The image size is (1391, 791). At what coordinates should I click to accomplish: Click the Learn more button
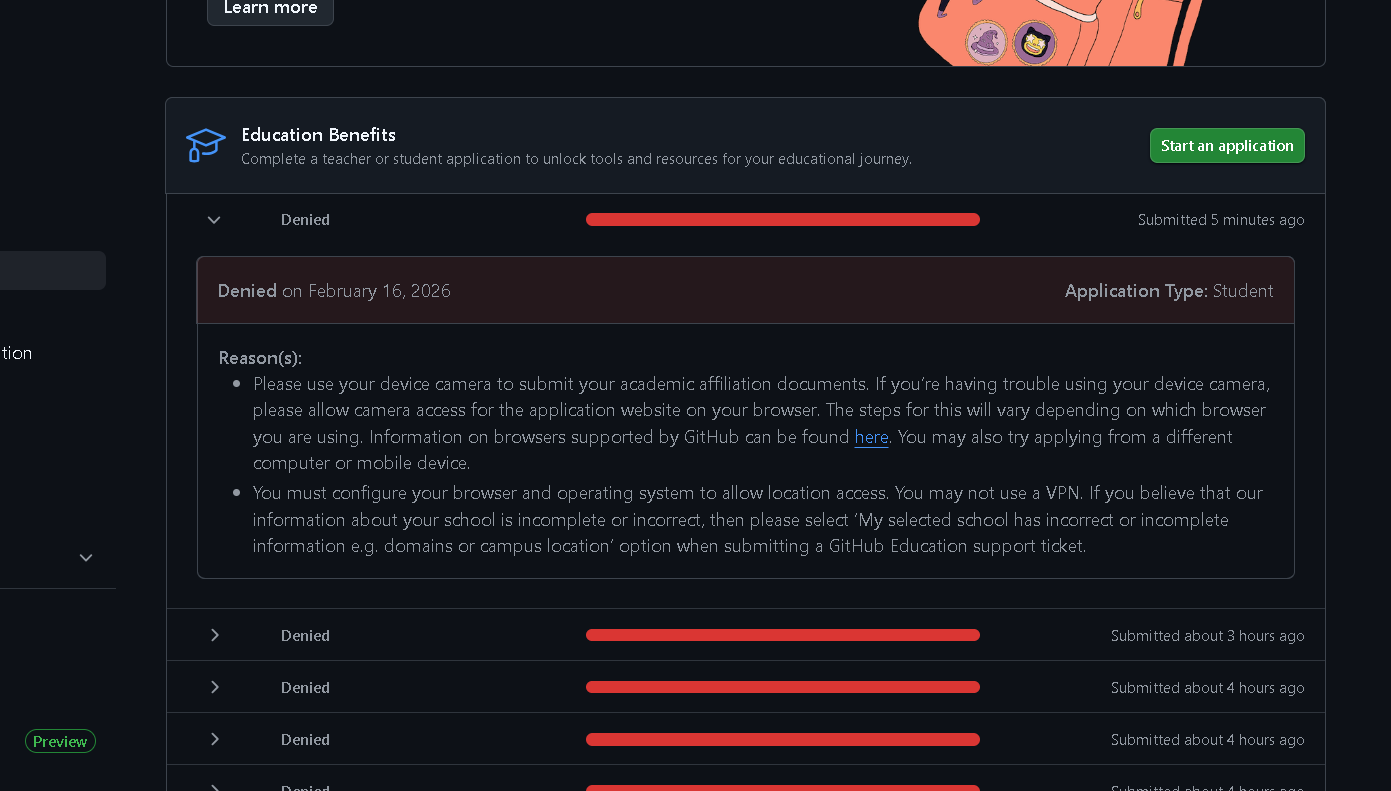coord(270,9)
